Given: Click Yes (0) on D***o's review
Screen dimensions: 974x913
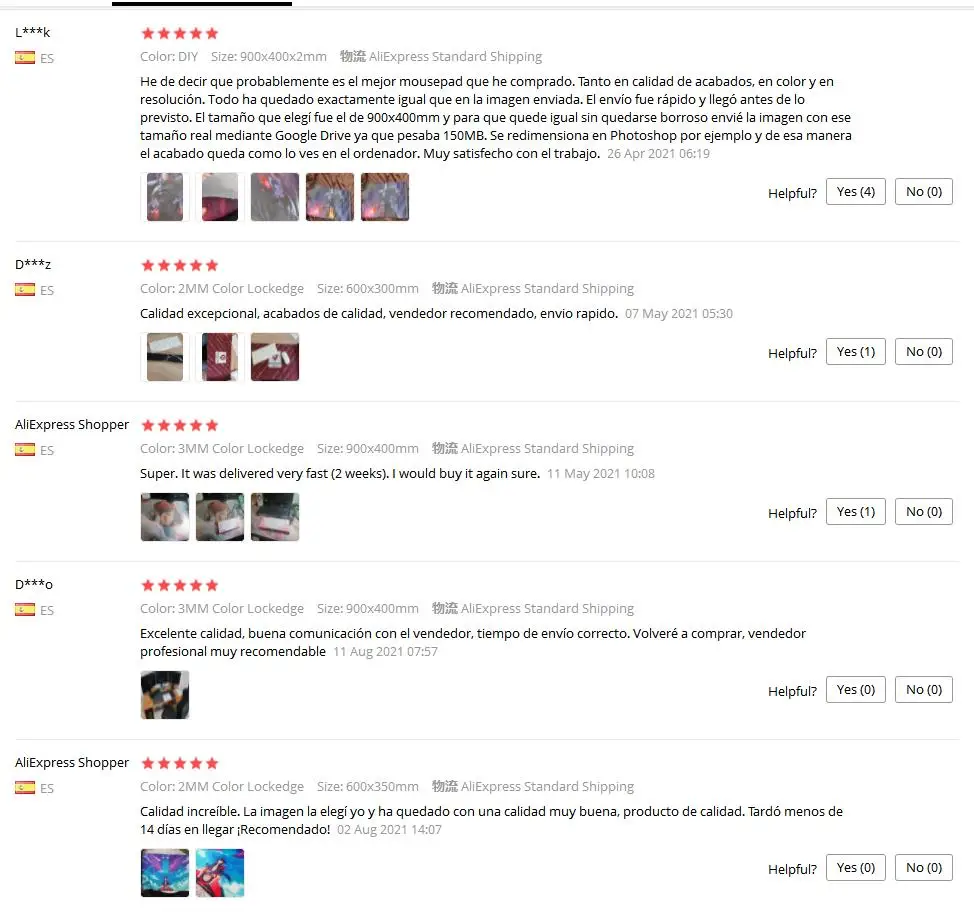Looking at the screenshot, I should (x=855, y=689).
